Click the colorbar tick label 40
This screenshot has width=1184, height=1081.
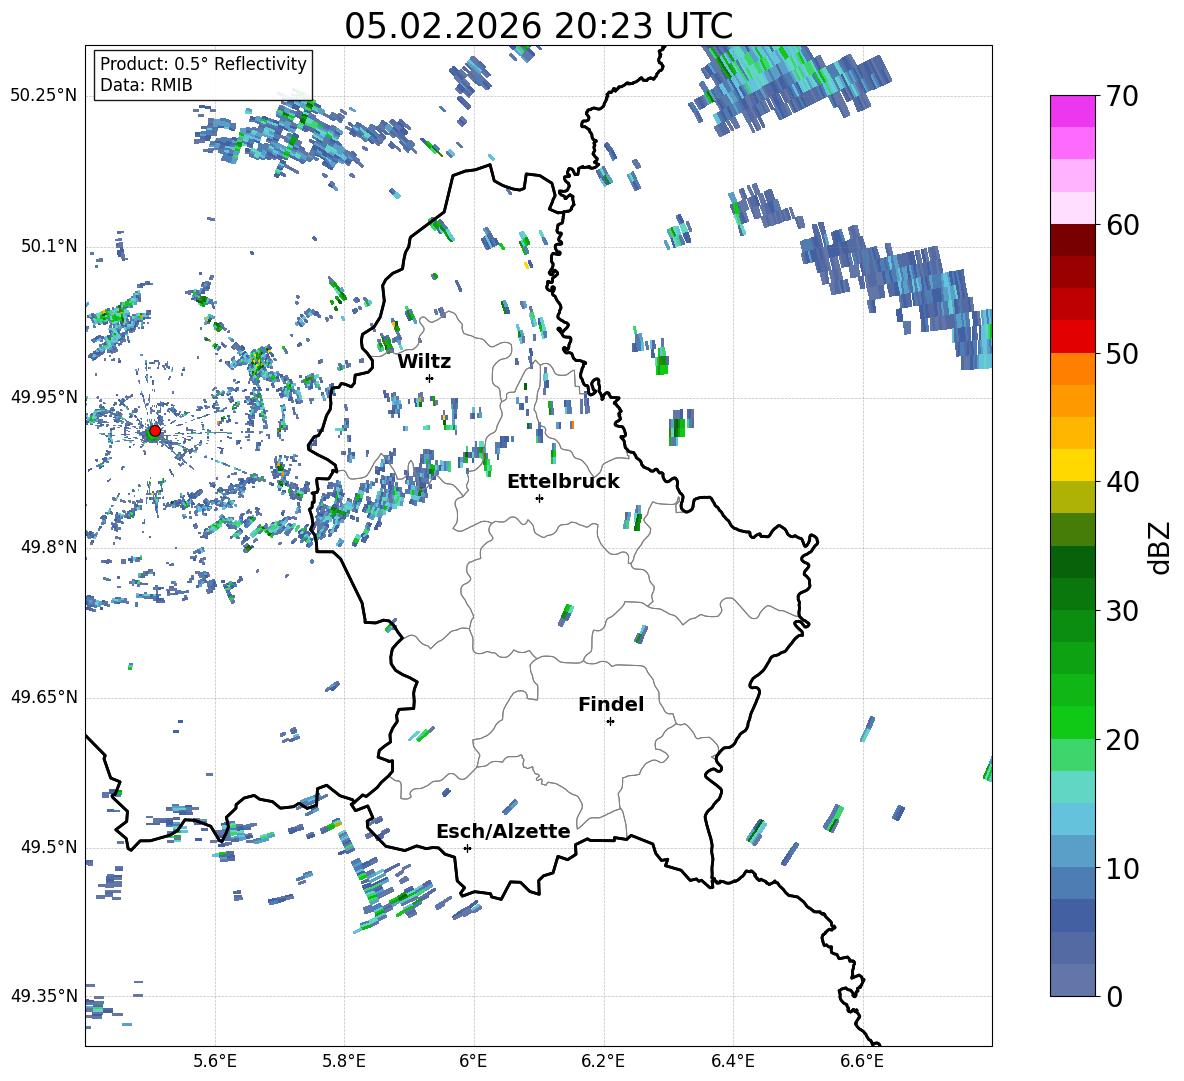[x=1121, y=482]
